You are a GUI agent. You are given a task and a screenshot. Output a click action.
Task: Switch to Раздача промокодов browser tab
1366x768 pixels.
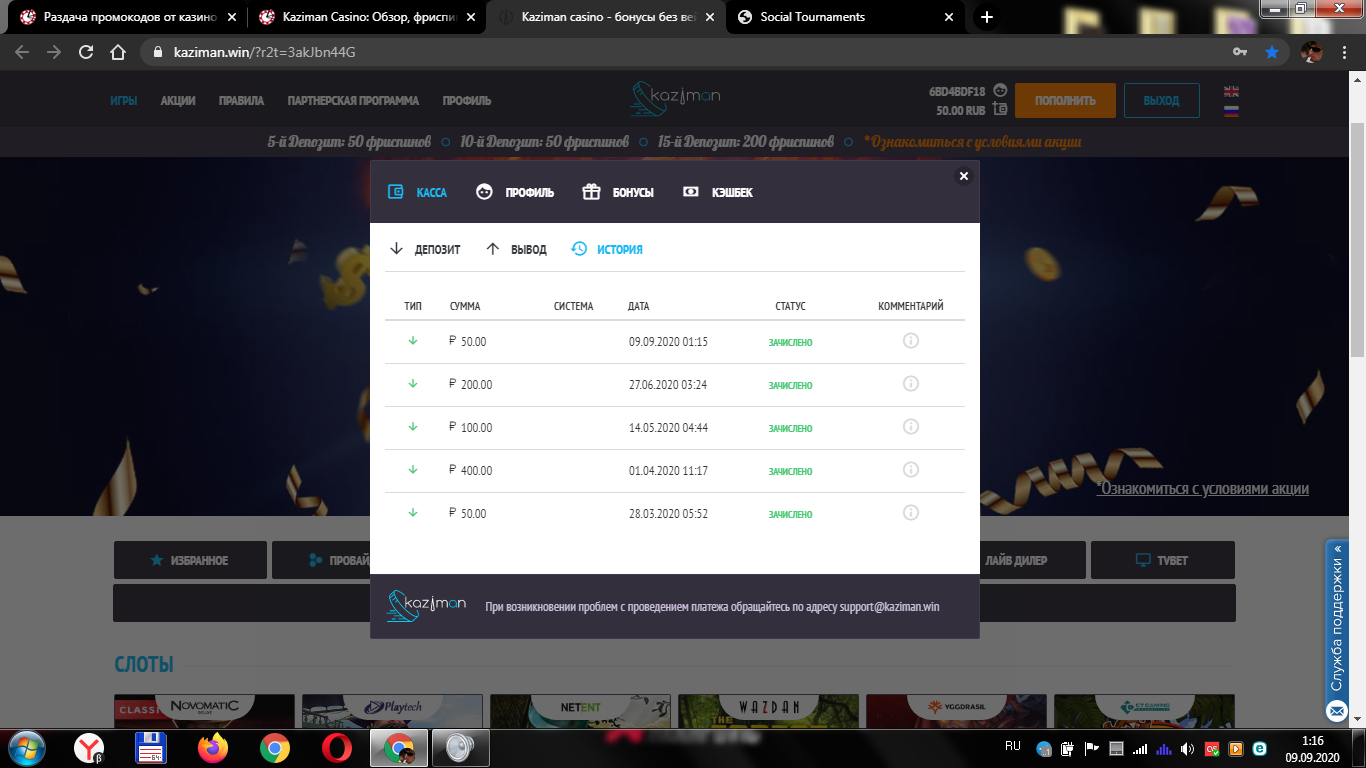click(127, 17)
